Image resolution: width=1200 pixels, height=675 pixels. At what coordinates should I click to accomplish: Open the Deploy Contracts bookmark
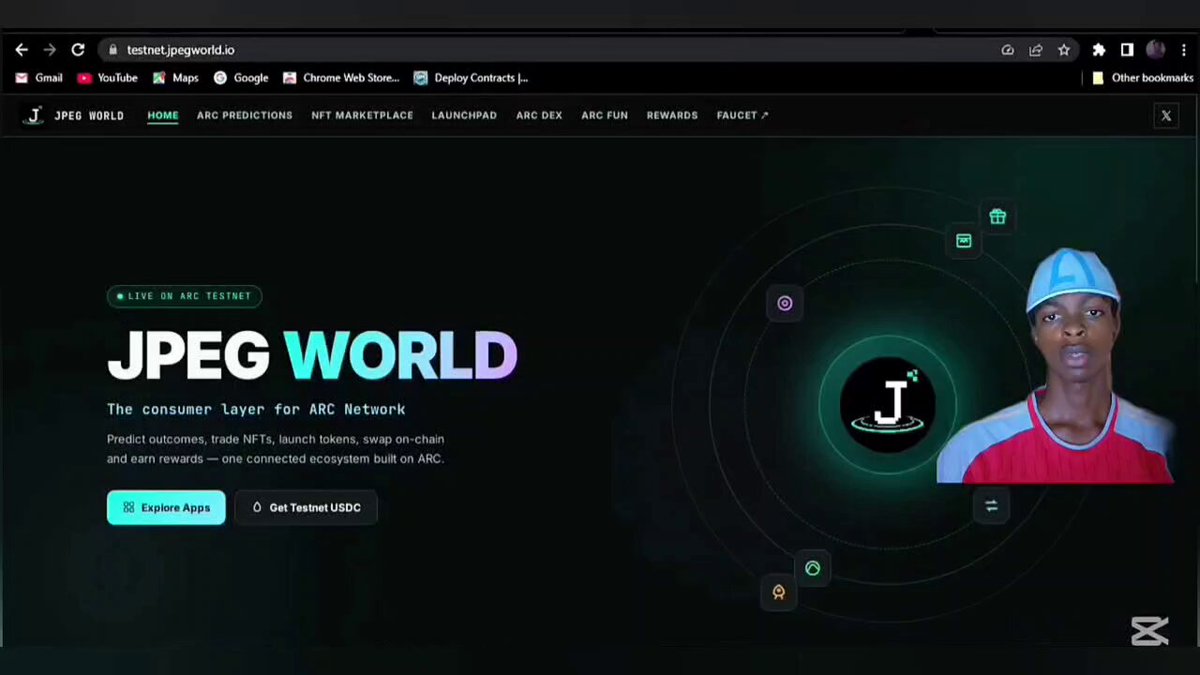pyautogui.click(x=471, y=78)
